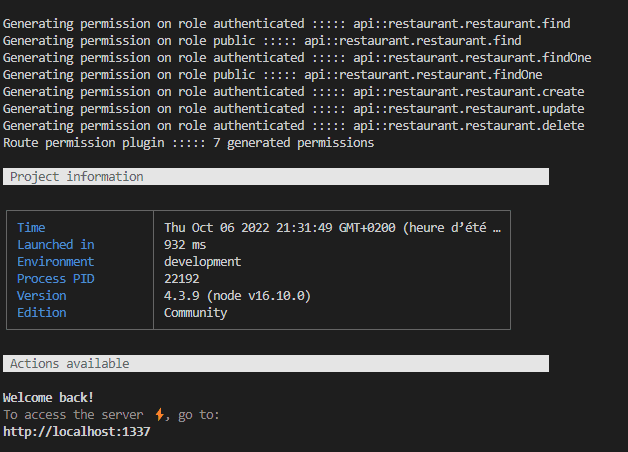Click the Environment label in table
This screenshot has width=628, height=452.
(x=56, y=261)
